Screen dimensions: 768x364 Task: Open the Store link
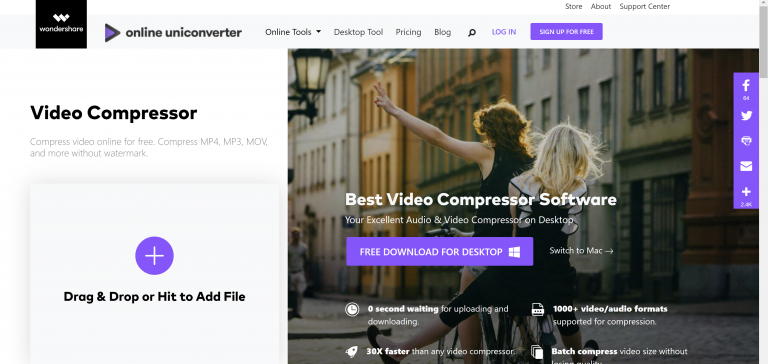[x=574, y=6]
